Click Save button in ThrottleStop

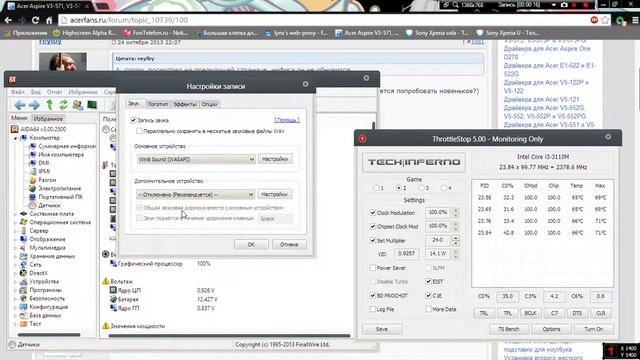click(x=382, y=329)
